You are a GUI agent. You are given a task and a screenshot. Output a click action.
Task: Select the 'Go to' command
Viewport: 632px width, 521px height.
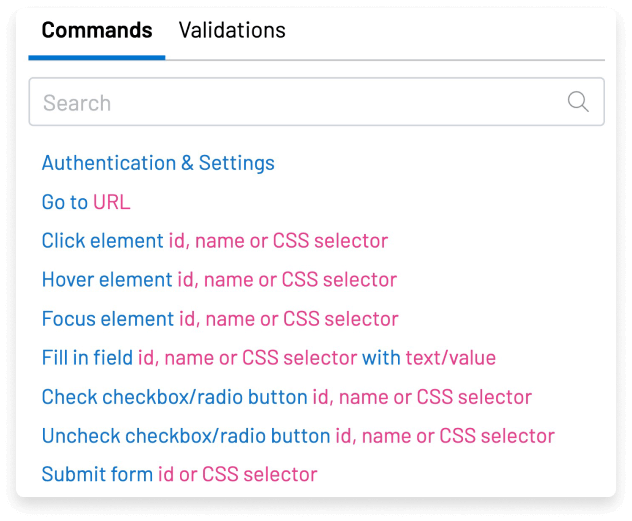pos(64,202)
